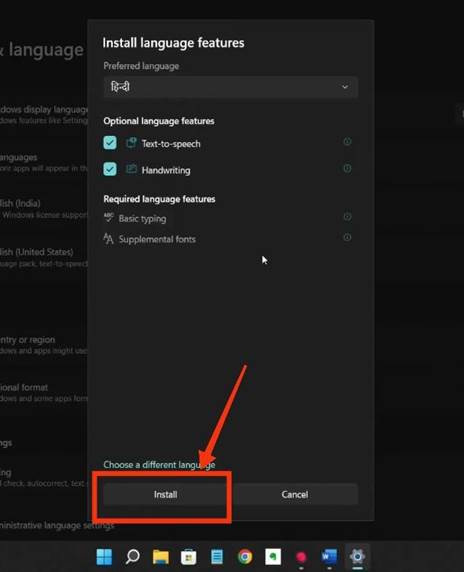Open Google Chrome from taskbar
This screenshot has height=572, width=464.
pyautogui.click(x=245, y=557)
